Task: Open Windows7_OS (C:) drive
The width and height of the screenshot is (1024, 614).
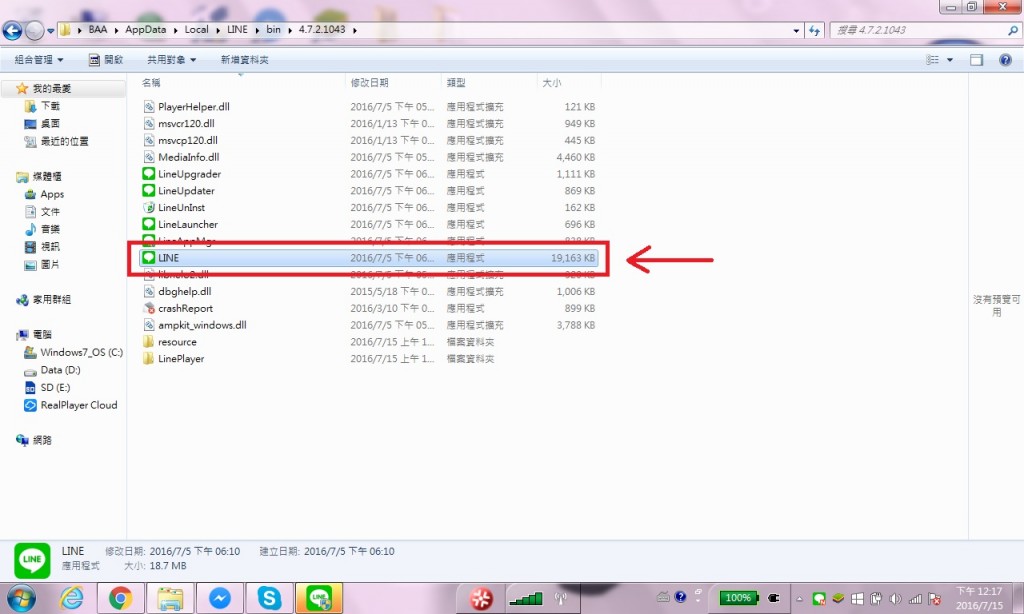Action: coord(81,352)
